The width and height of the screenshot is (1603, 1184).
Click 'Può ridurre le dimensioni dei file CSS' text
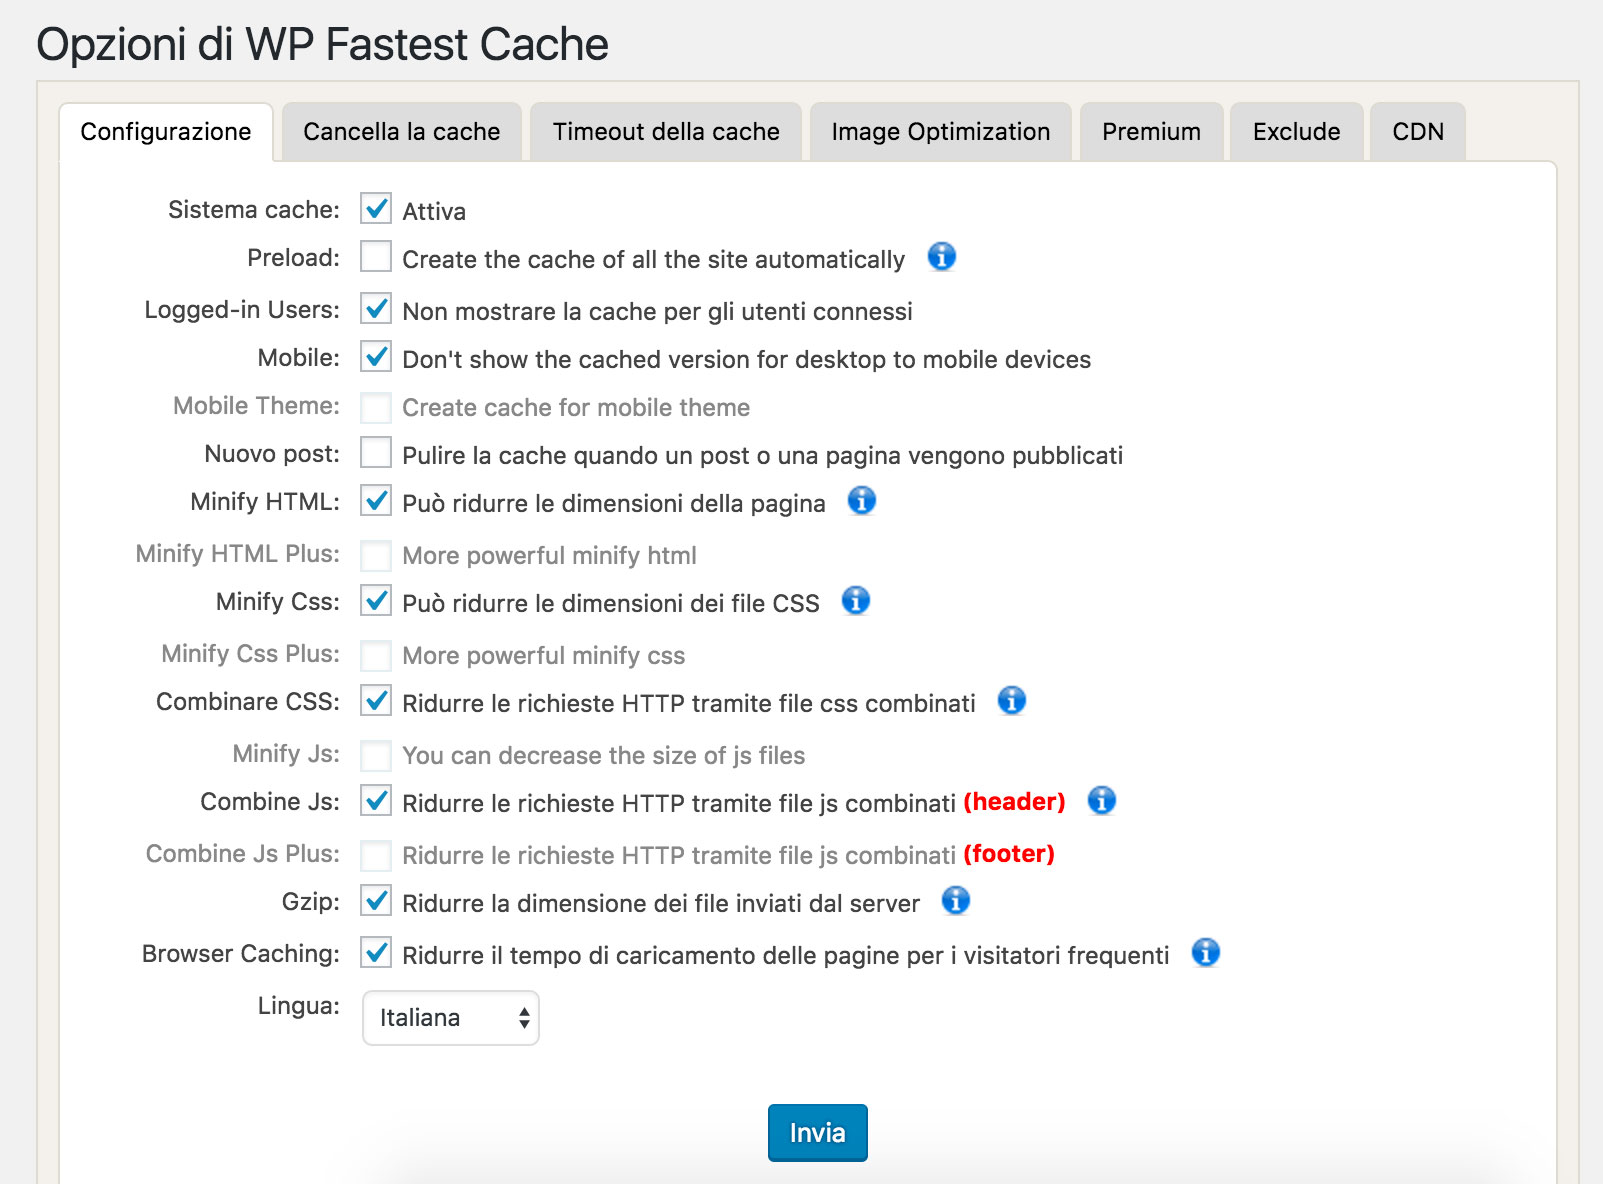[x=611, y=603]
